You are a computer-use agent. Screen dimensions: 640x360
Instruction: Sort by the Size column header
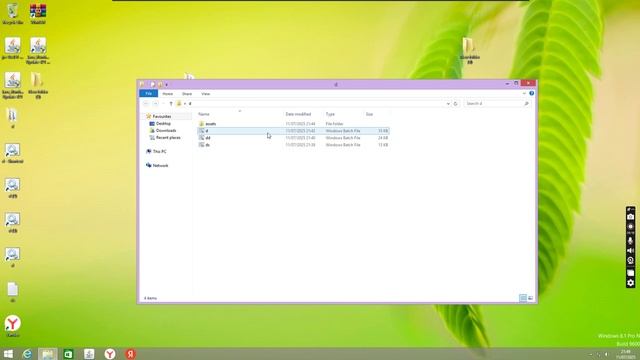tap(376, 114)
